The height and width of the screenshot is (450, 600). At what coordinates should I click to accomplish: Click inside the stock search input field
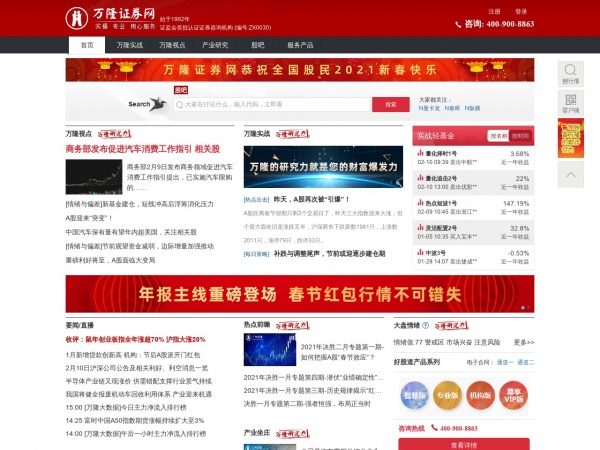tap(272, 104)
